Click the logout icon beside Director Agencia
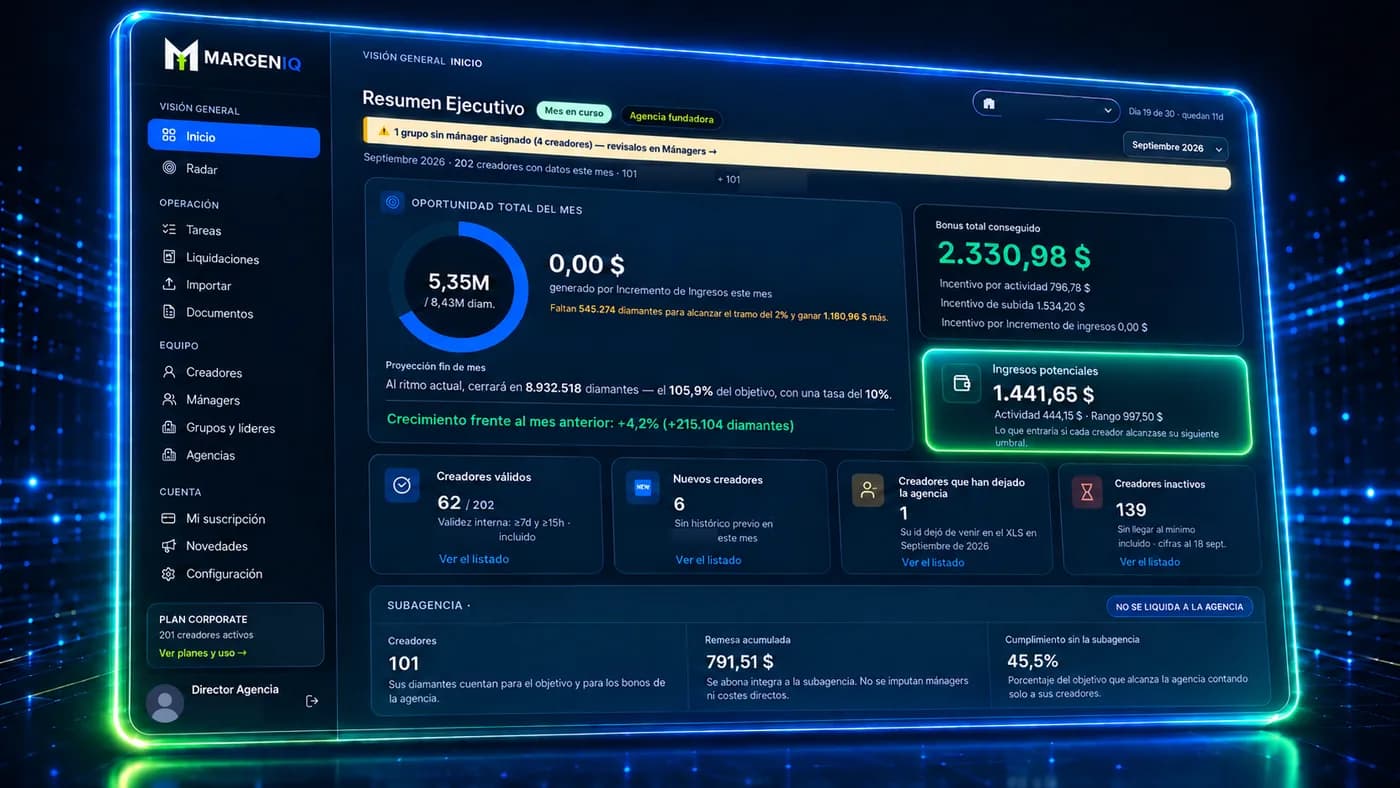This screenshot has width=1400, height=788. tap(312, 701)
